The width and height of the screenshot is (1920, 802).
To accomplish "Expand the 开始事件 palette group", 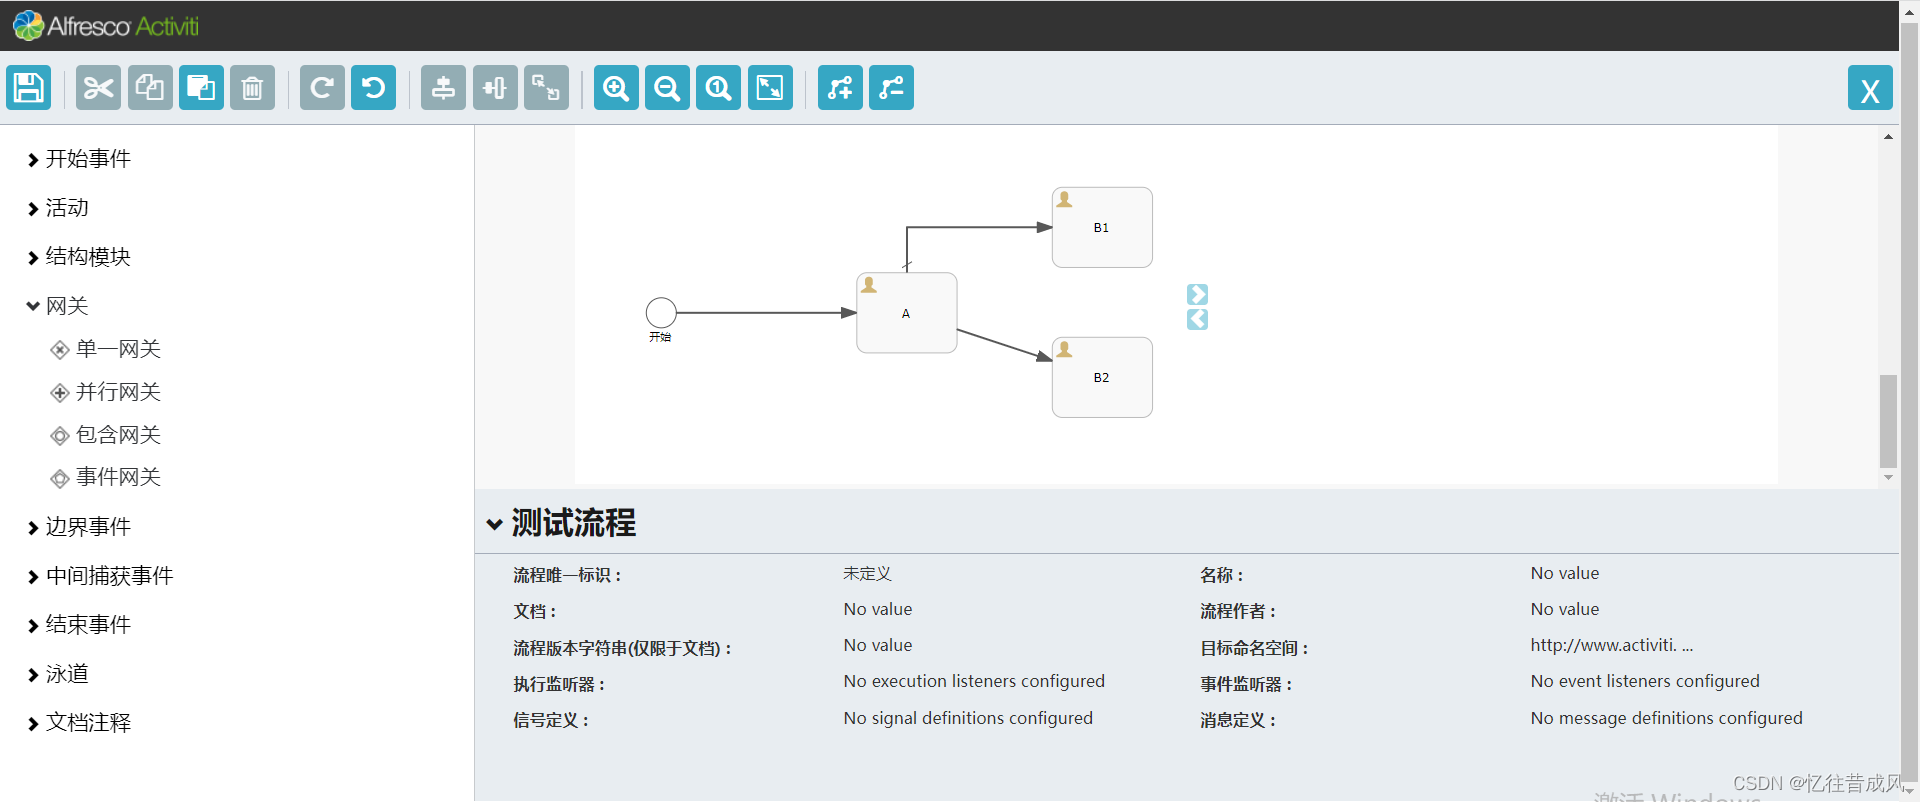I will point(80,159).
